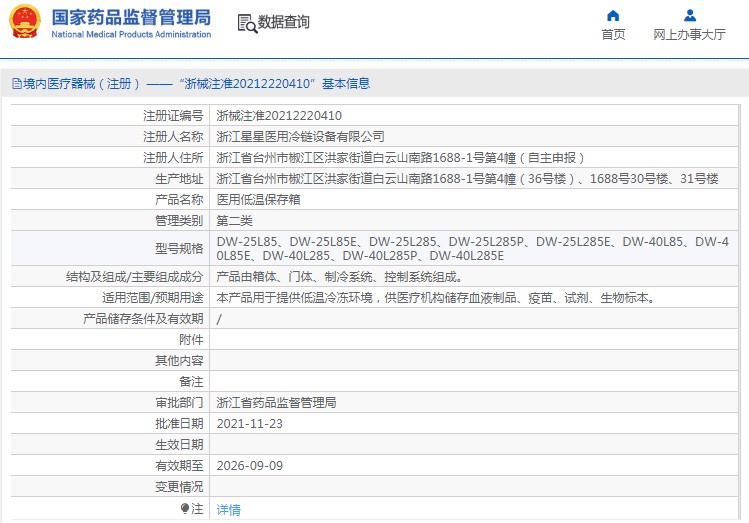This screenshot has width=749, height=523.
Task: Click the 其他内容 label
Action: coord(179,361)
